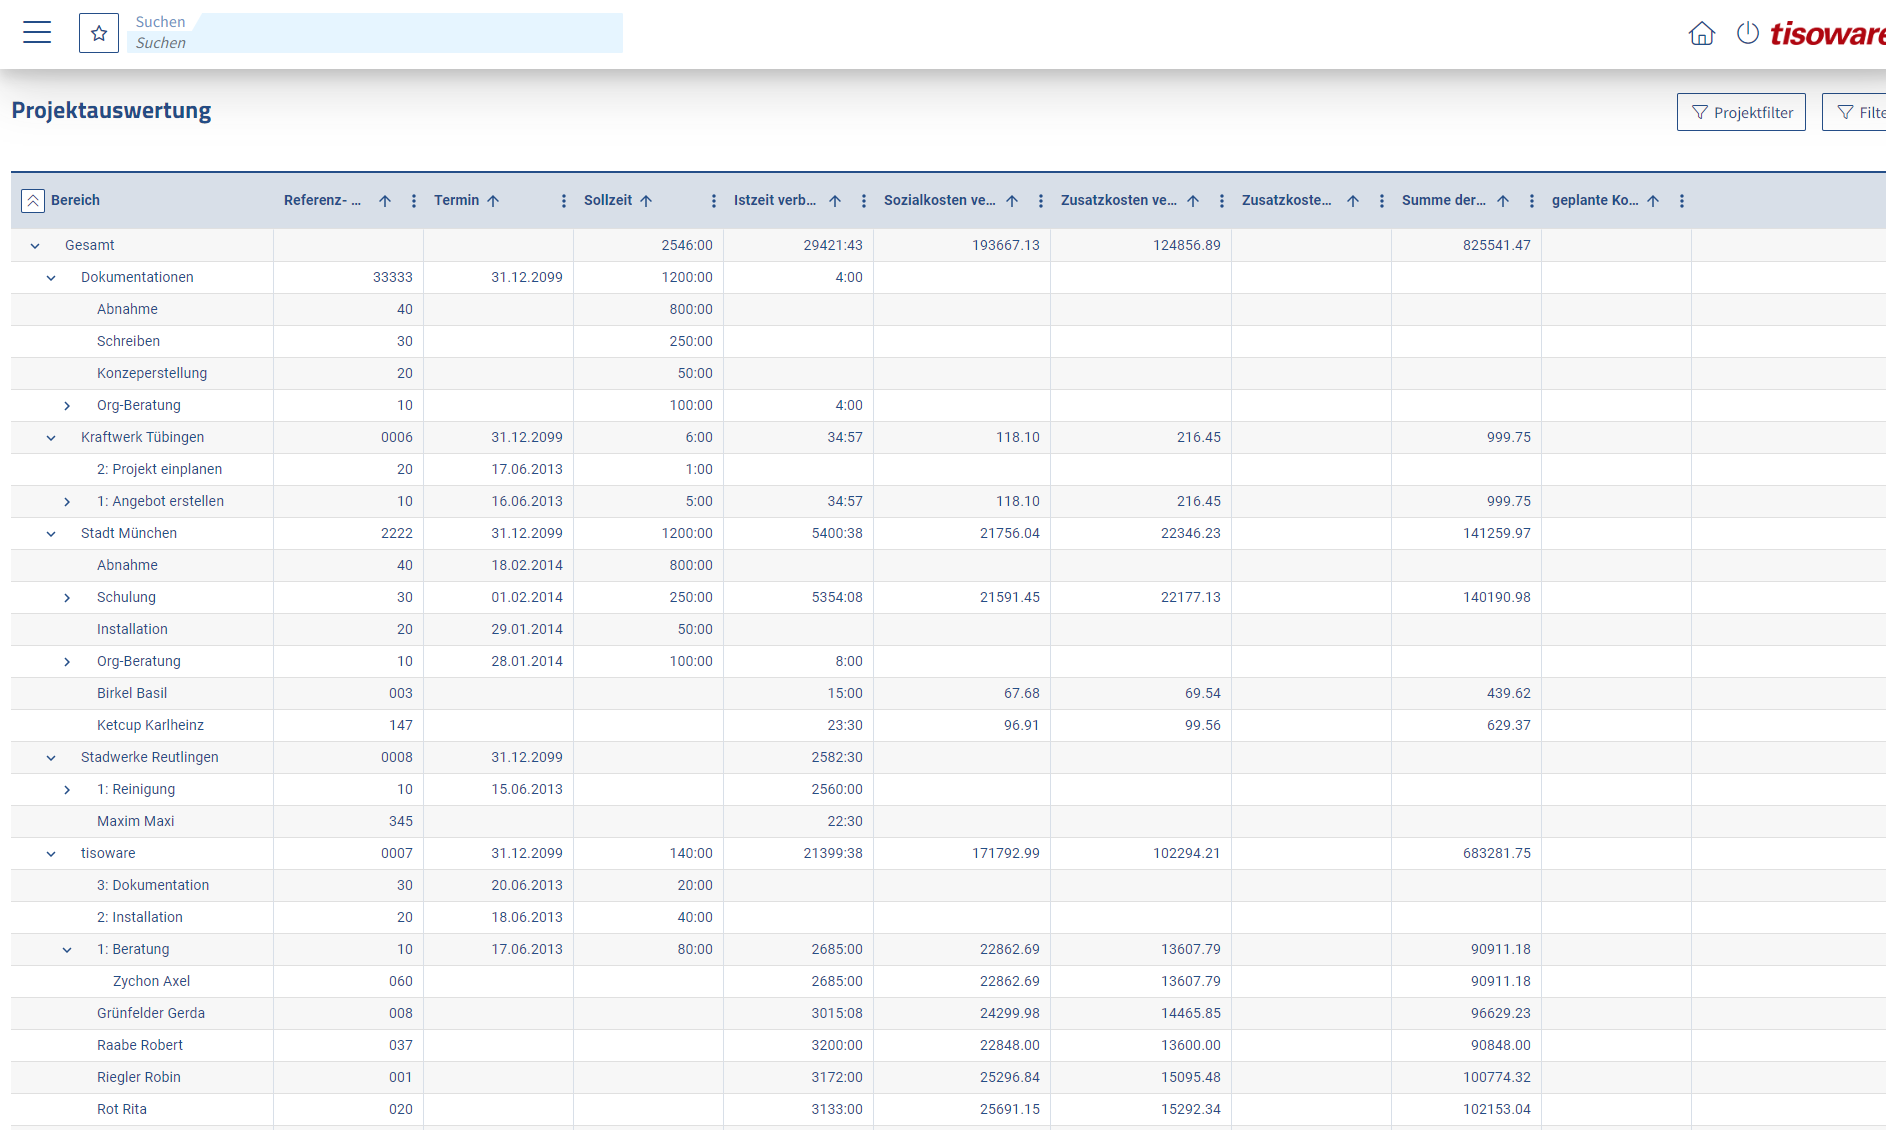Go to the home page icon
The height and width of the screenshot is (1130, 1886).
click(x=1702, y=33)
